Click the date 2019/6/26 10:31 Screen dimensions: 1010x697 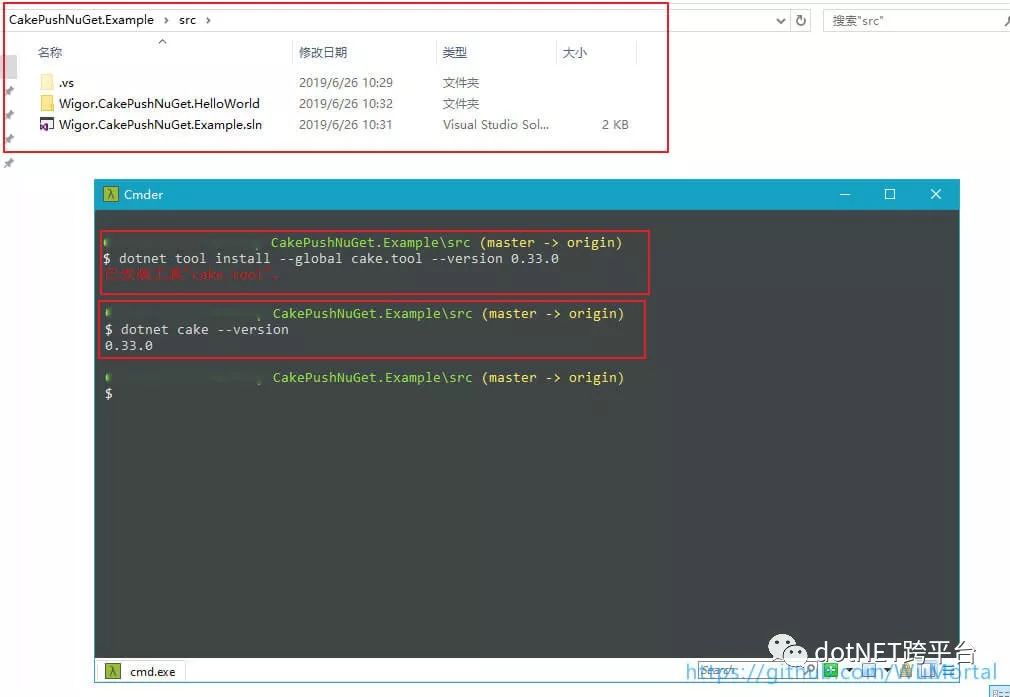tap(346, 124)
